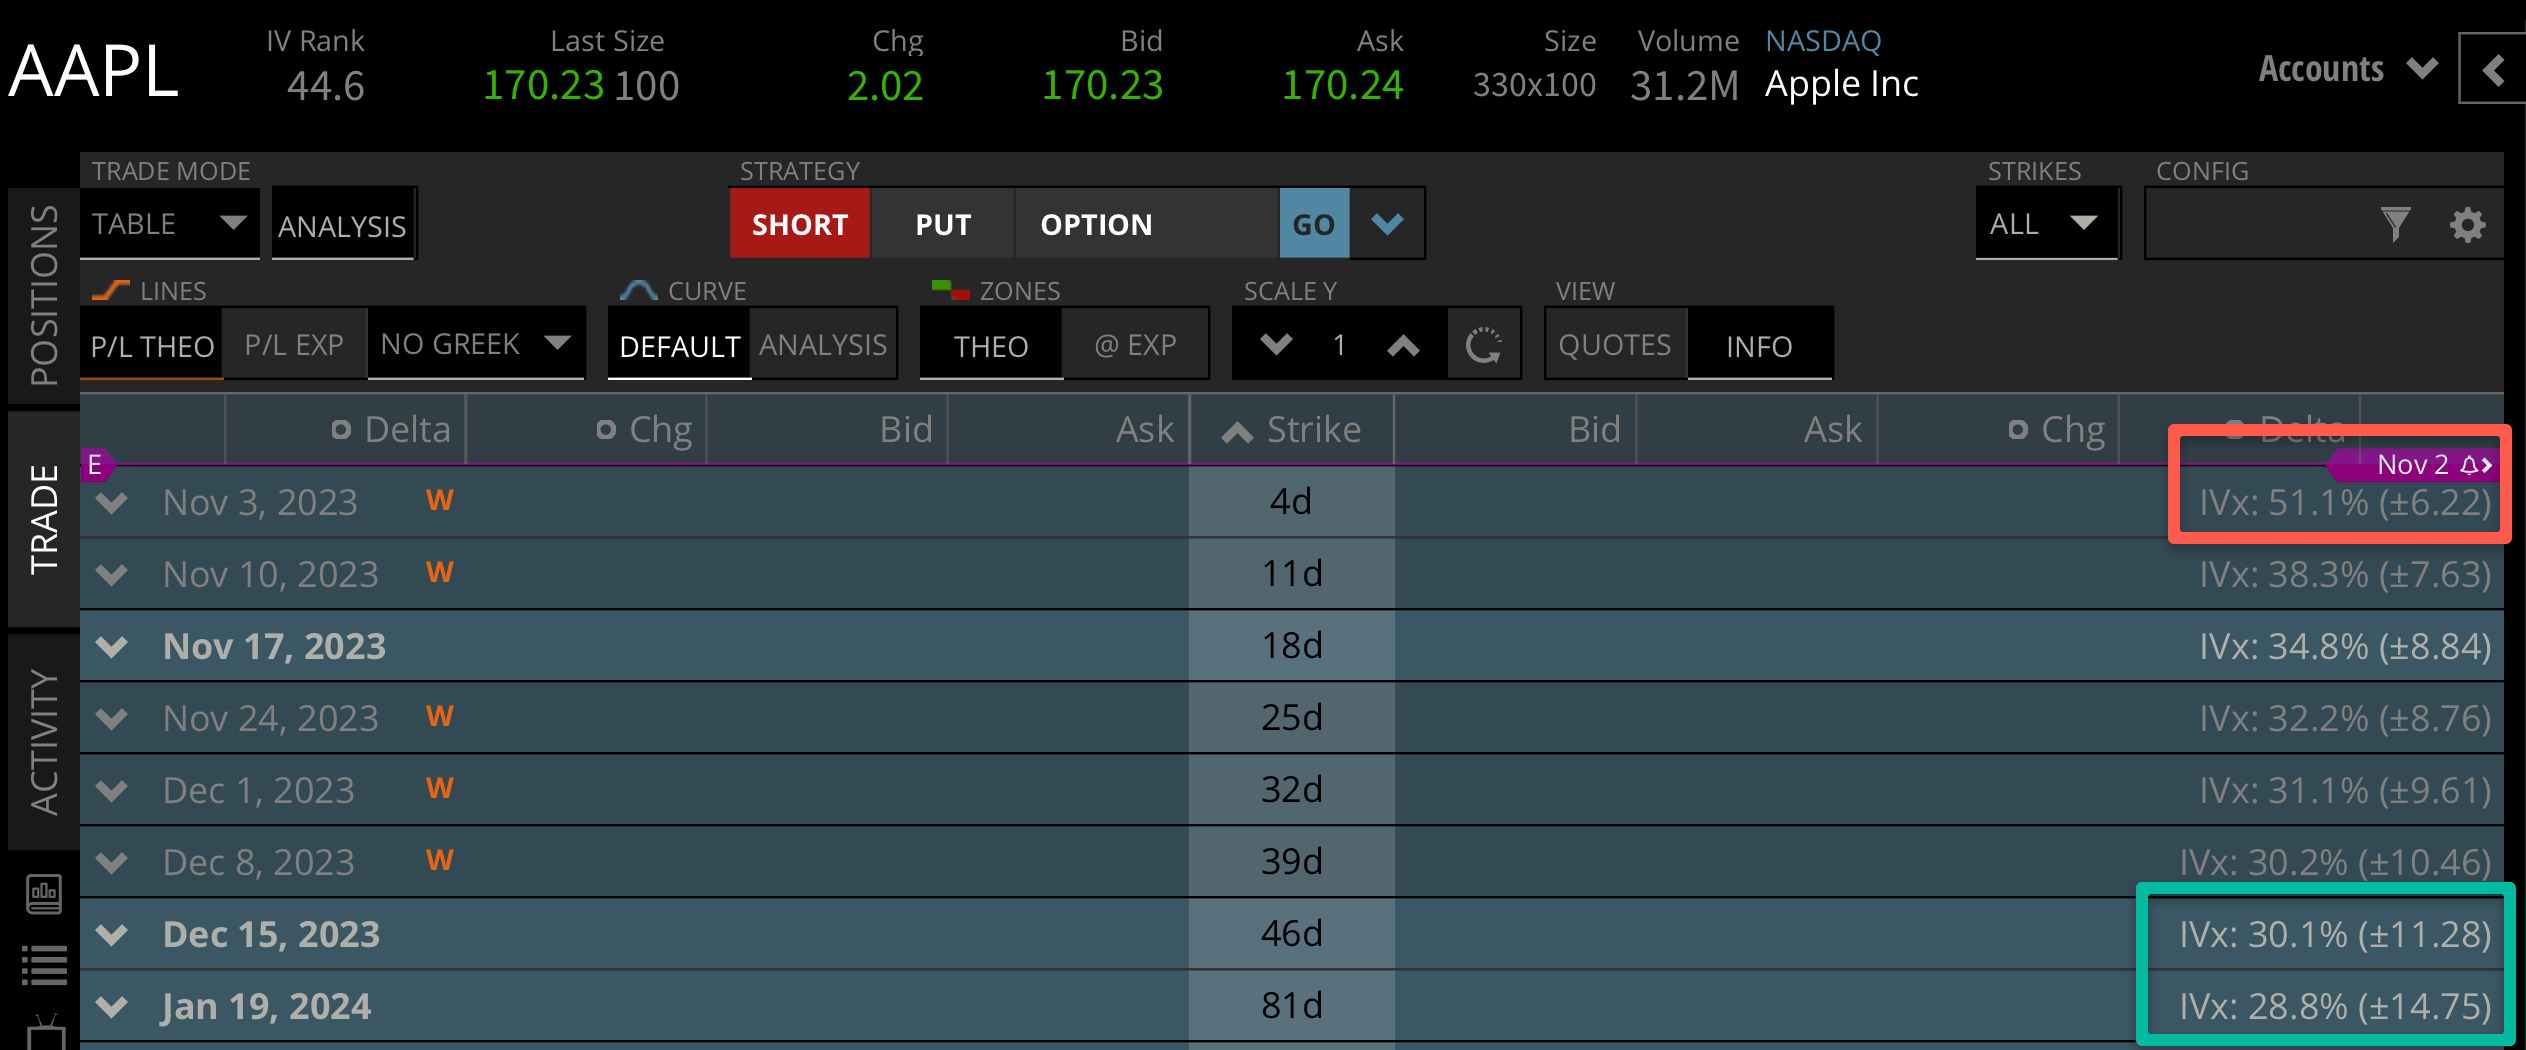Click the Nov 2 alert bell marker
2526x1050 pixels.
coord(2470,464)
